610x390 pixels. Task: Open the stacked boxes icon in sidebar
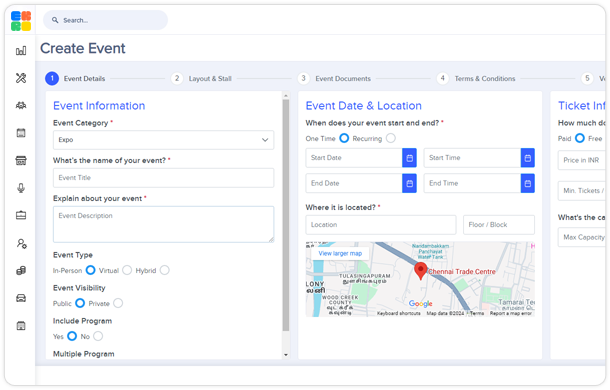pos(21,271)
